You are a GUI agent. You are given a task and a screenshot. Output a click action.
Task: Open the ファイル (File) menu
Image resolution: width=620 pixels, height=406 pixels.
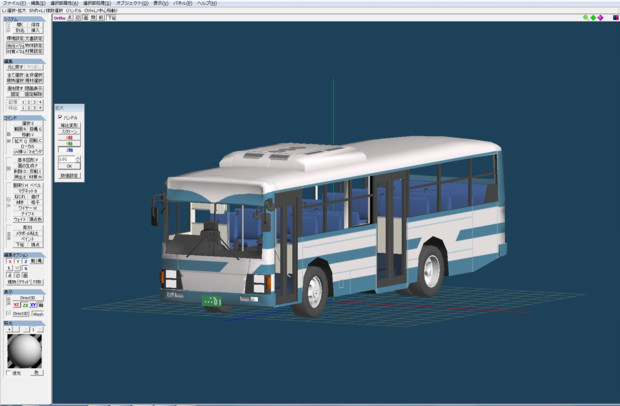13,3
